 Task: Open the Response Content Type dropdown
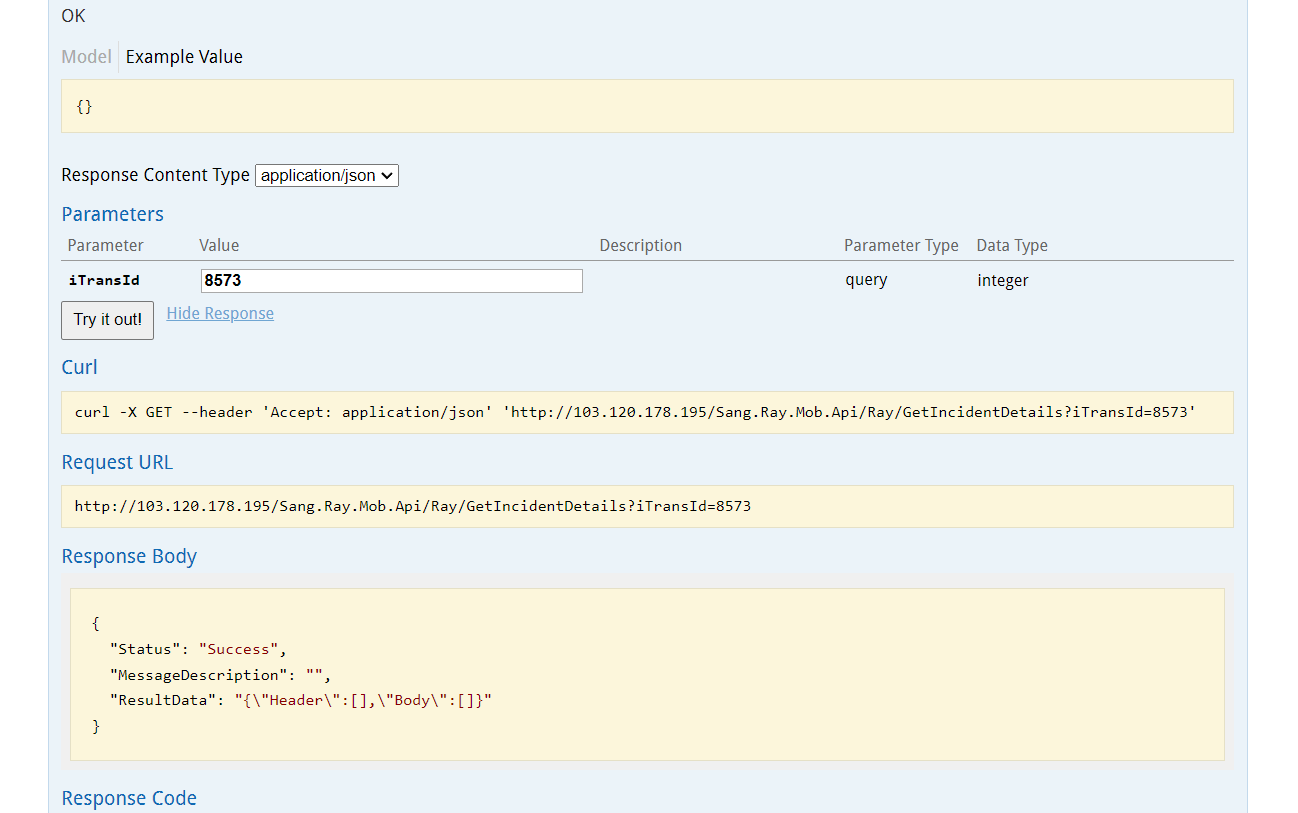(327, 176)
